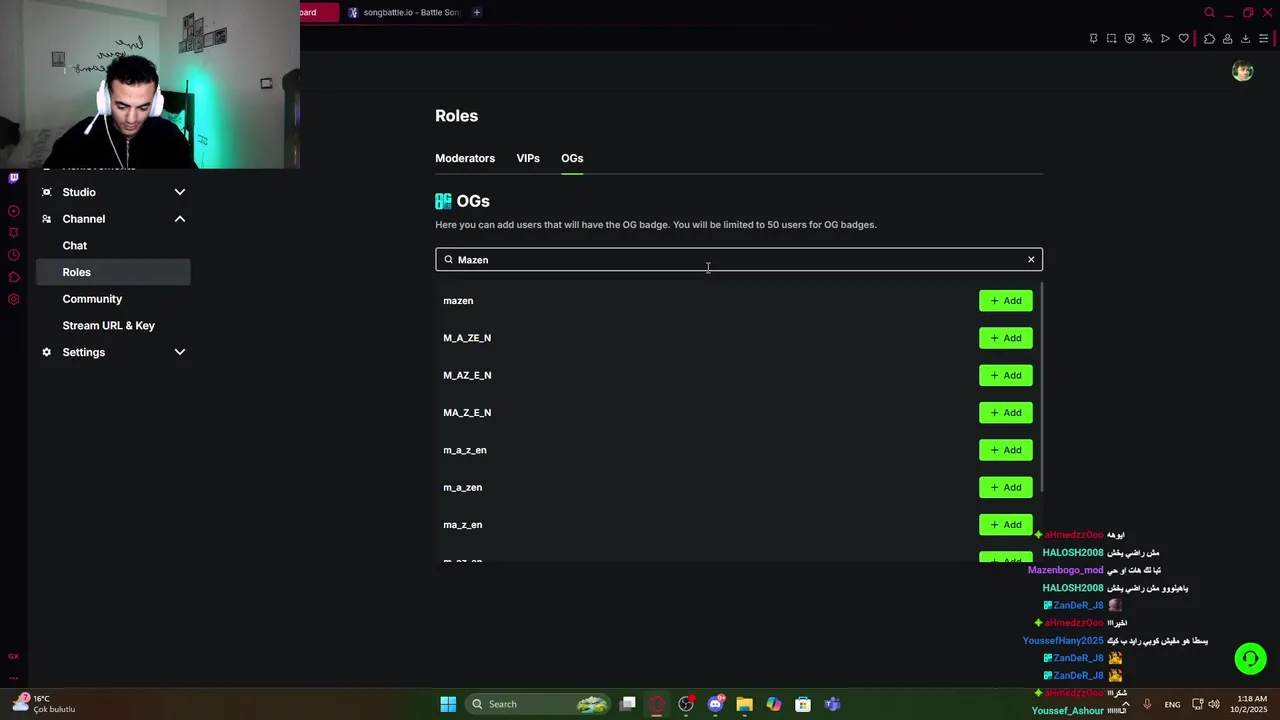Open Player icon in Opera sidebar
This screenshot has height=720, width=1280.
13,211
